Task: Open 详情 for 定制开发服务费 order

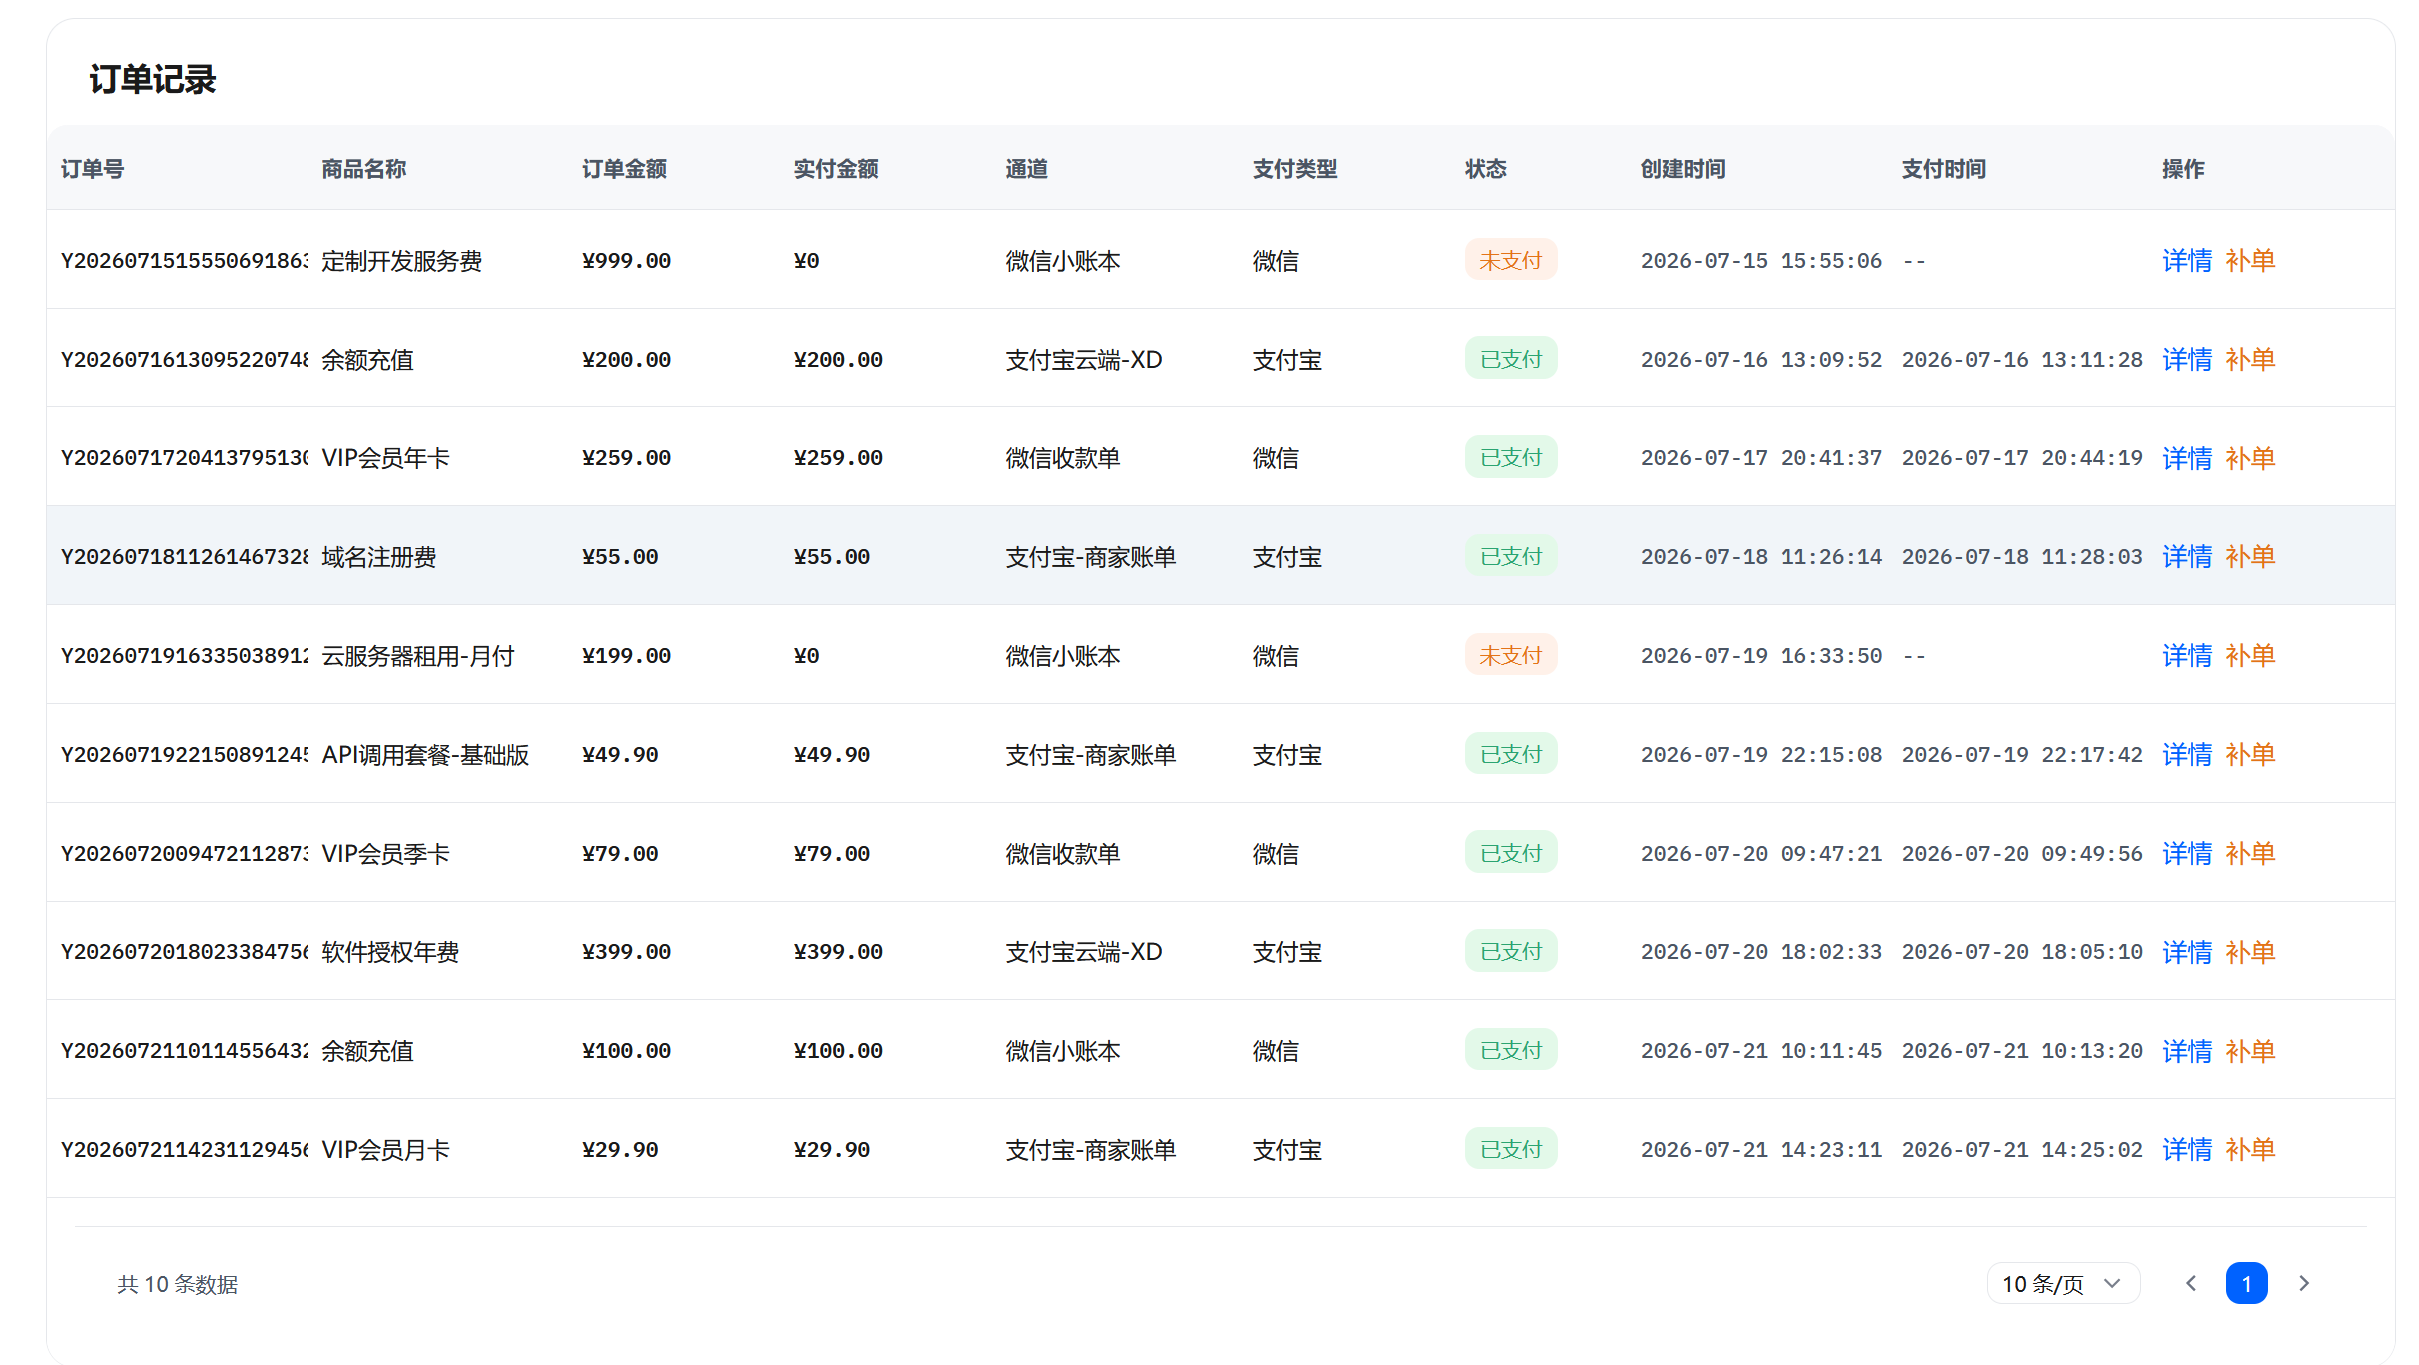Action: point(2187,260)
